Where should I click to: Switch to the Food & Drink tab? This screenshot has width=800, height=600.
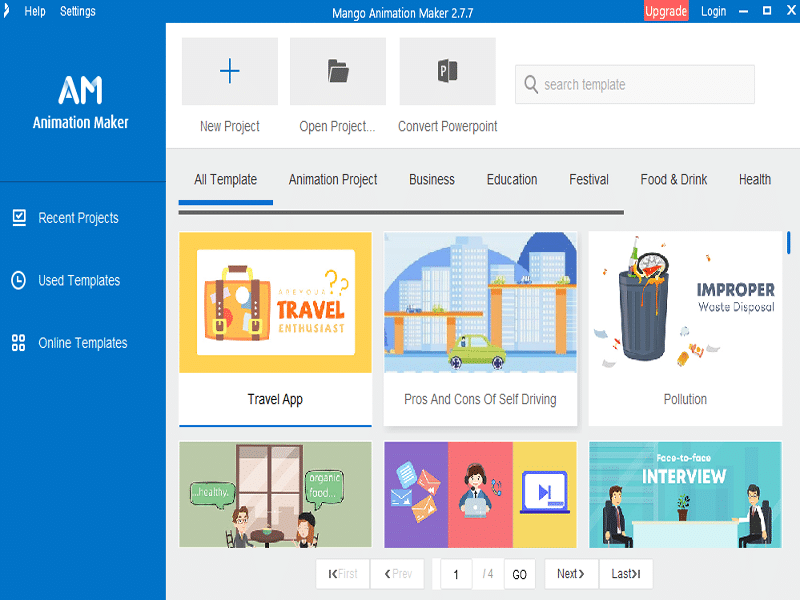click(673, 180)
